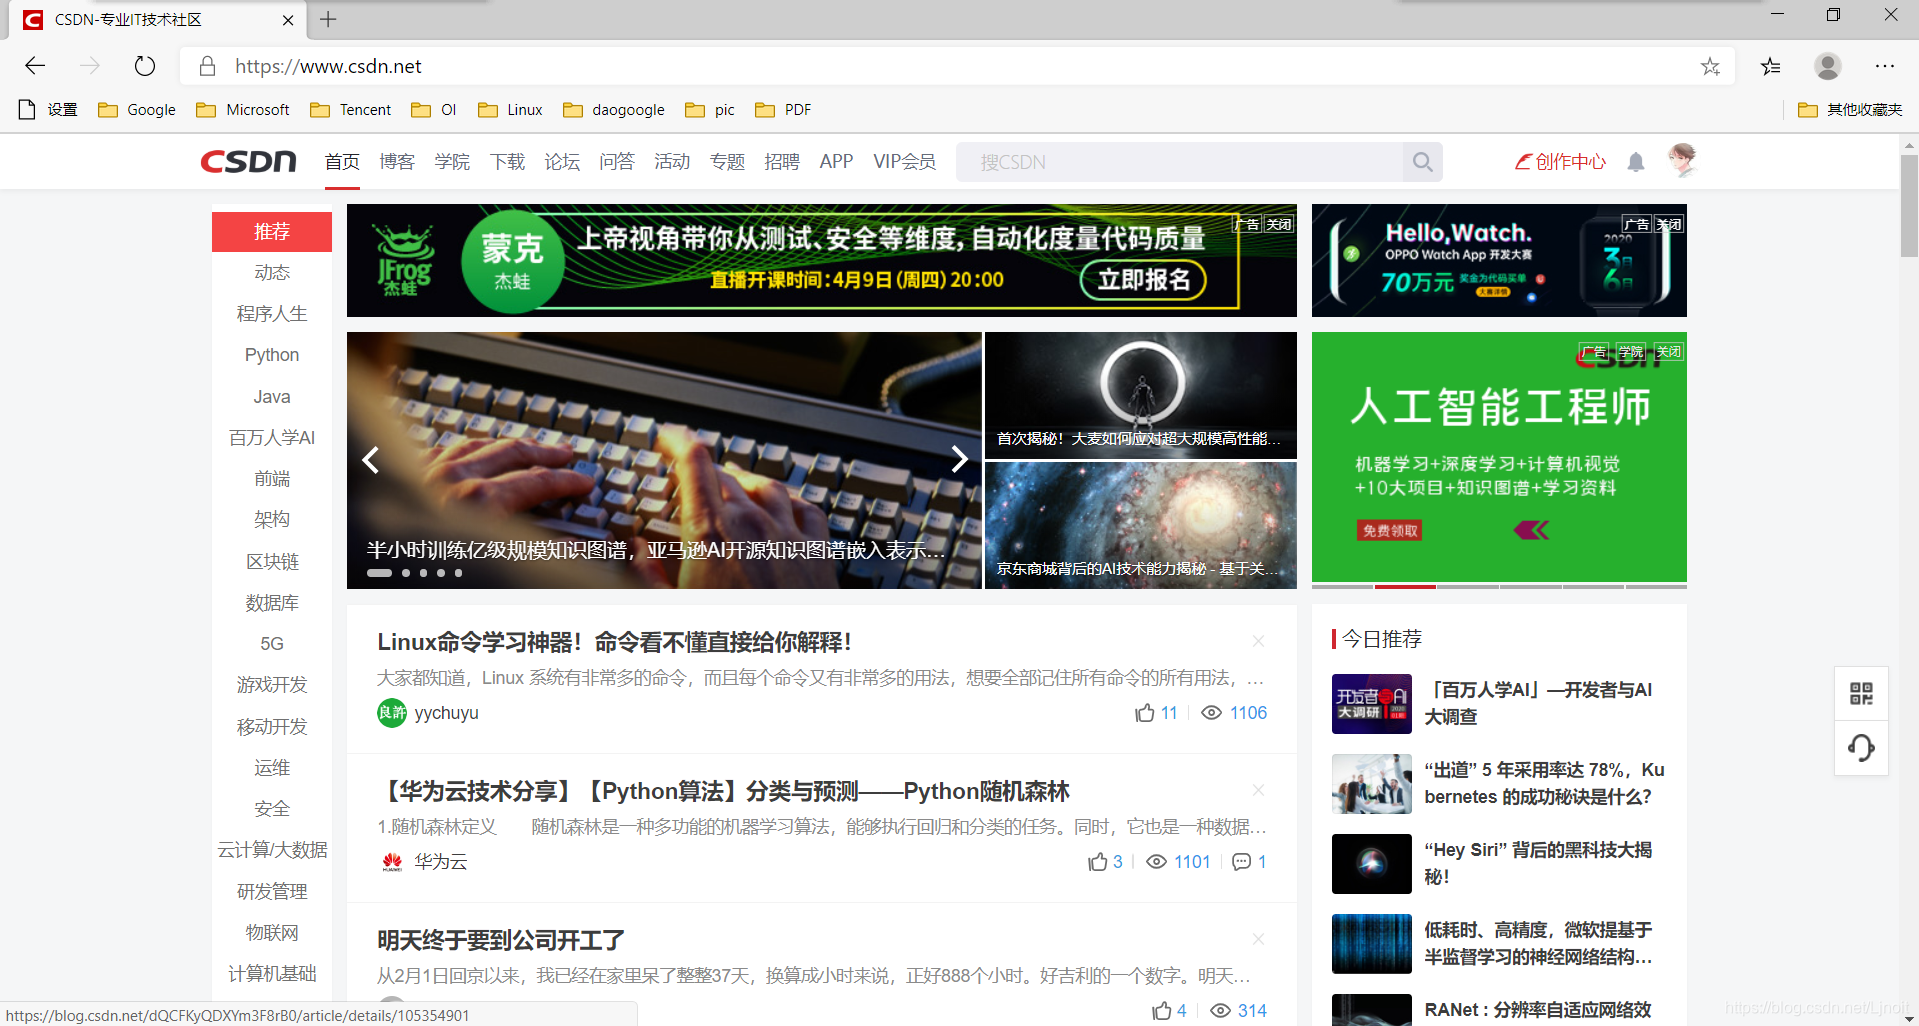Close the JFrog banner ad
The image size is (1919, 1026).
tap(1279, 224)
